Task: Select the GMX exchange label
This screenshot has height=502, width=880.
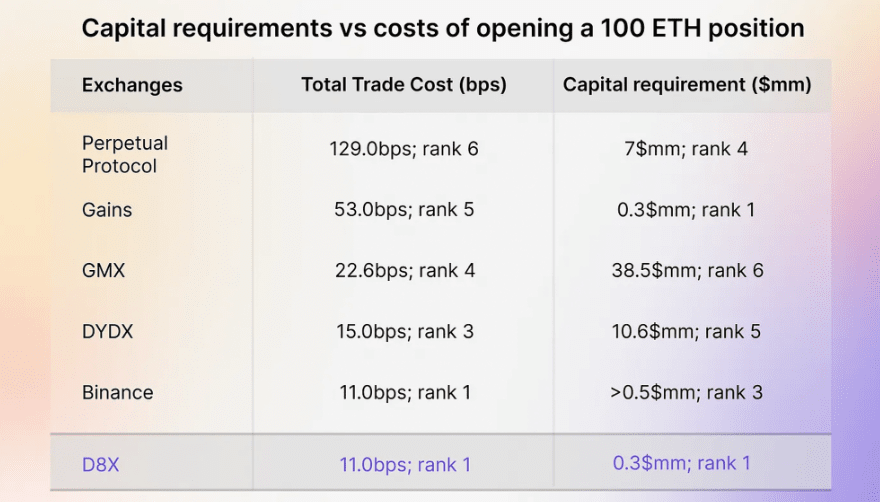Action: coord(104,270)
